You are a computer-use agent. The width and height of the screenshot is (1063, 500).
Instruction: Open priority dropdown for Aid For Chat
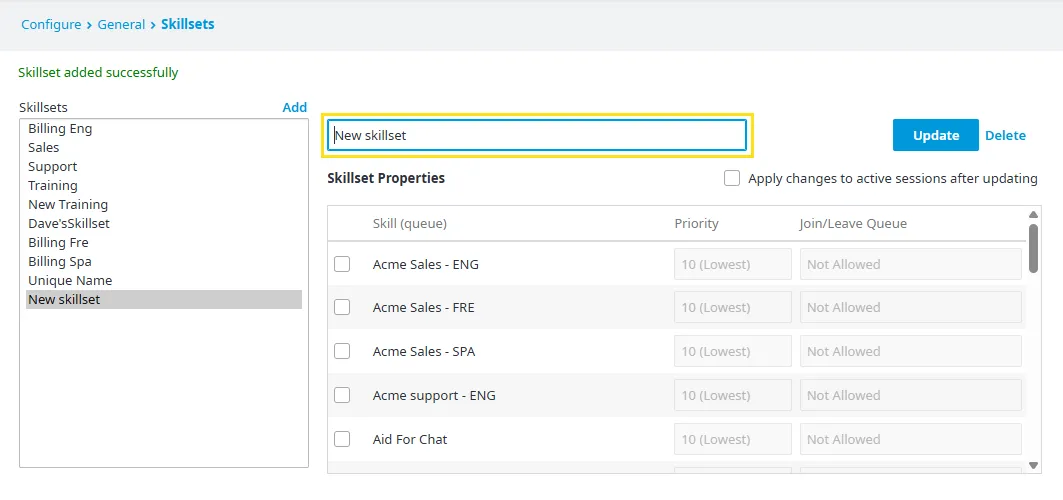pyautogui.click(x=733, y=440)
